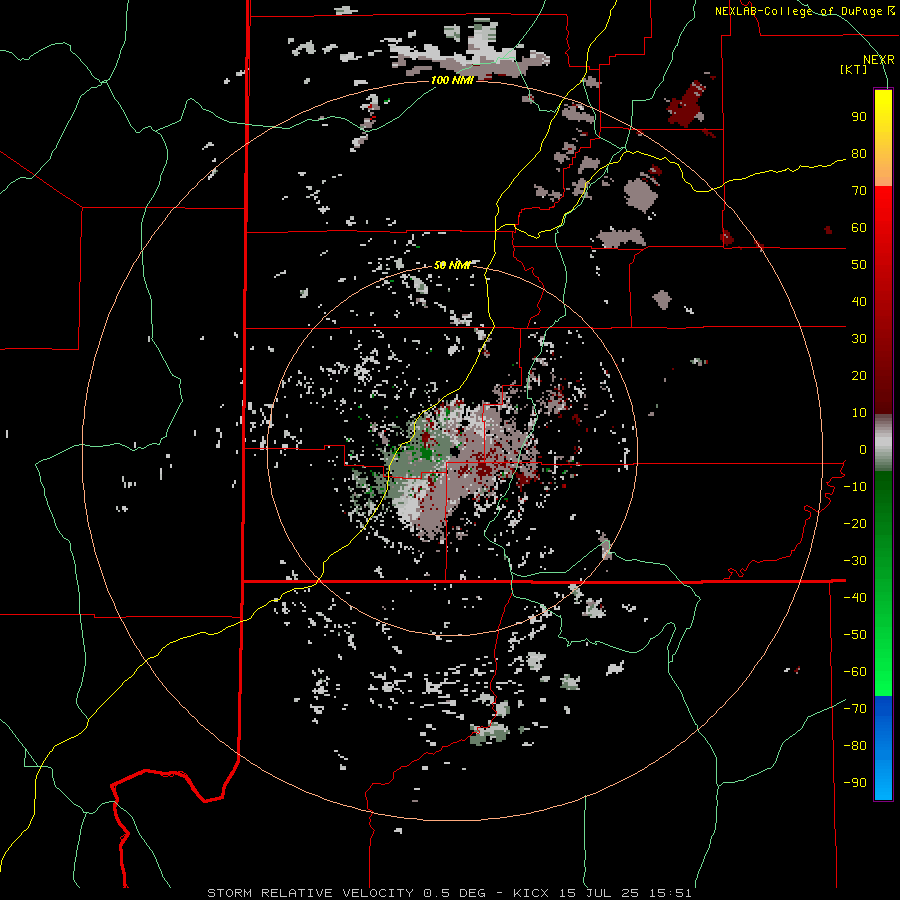900x900 pixels.
Task: Click the blue bottom segment of the color bar
Action: point(883,748)
